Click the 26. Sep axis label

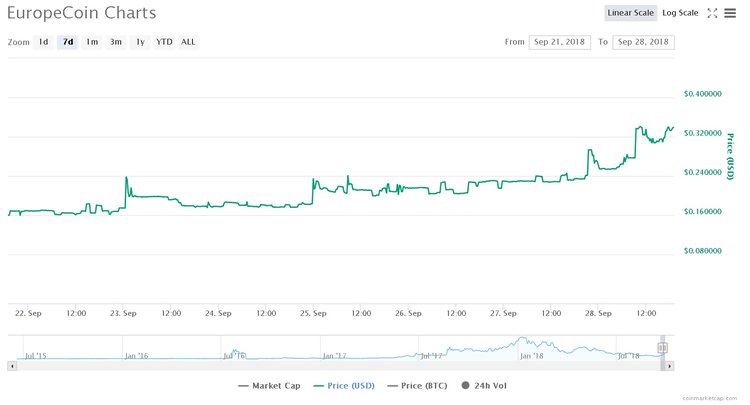(x=408, y=313)
